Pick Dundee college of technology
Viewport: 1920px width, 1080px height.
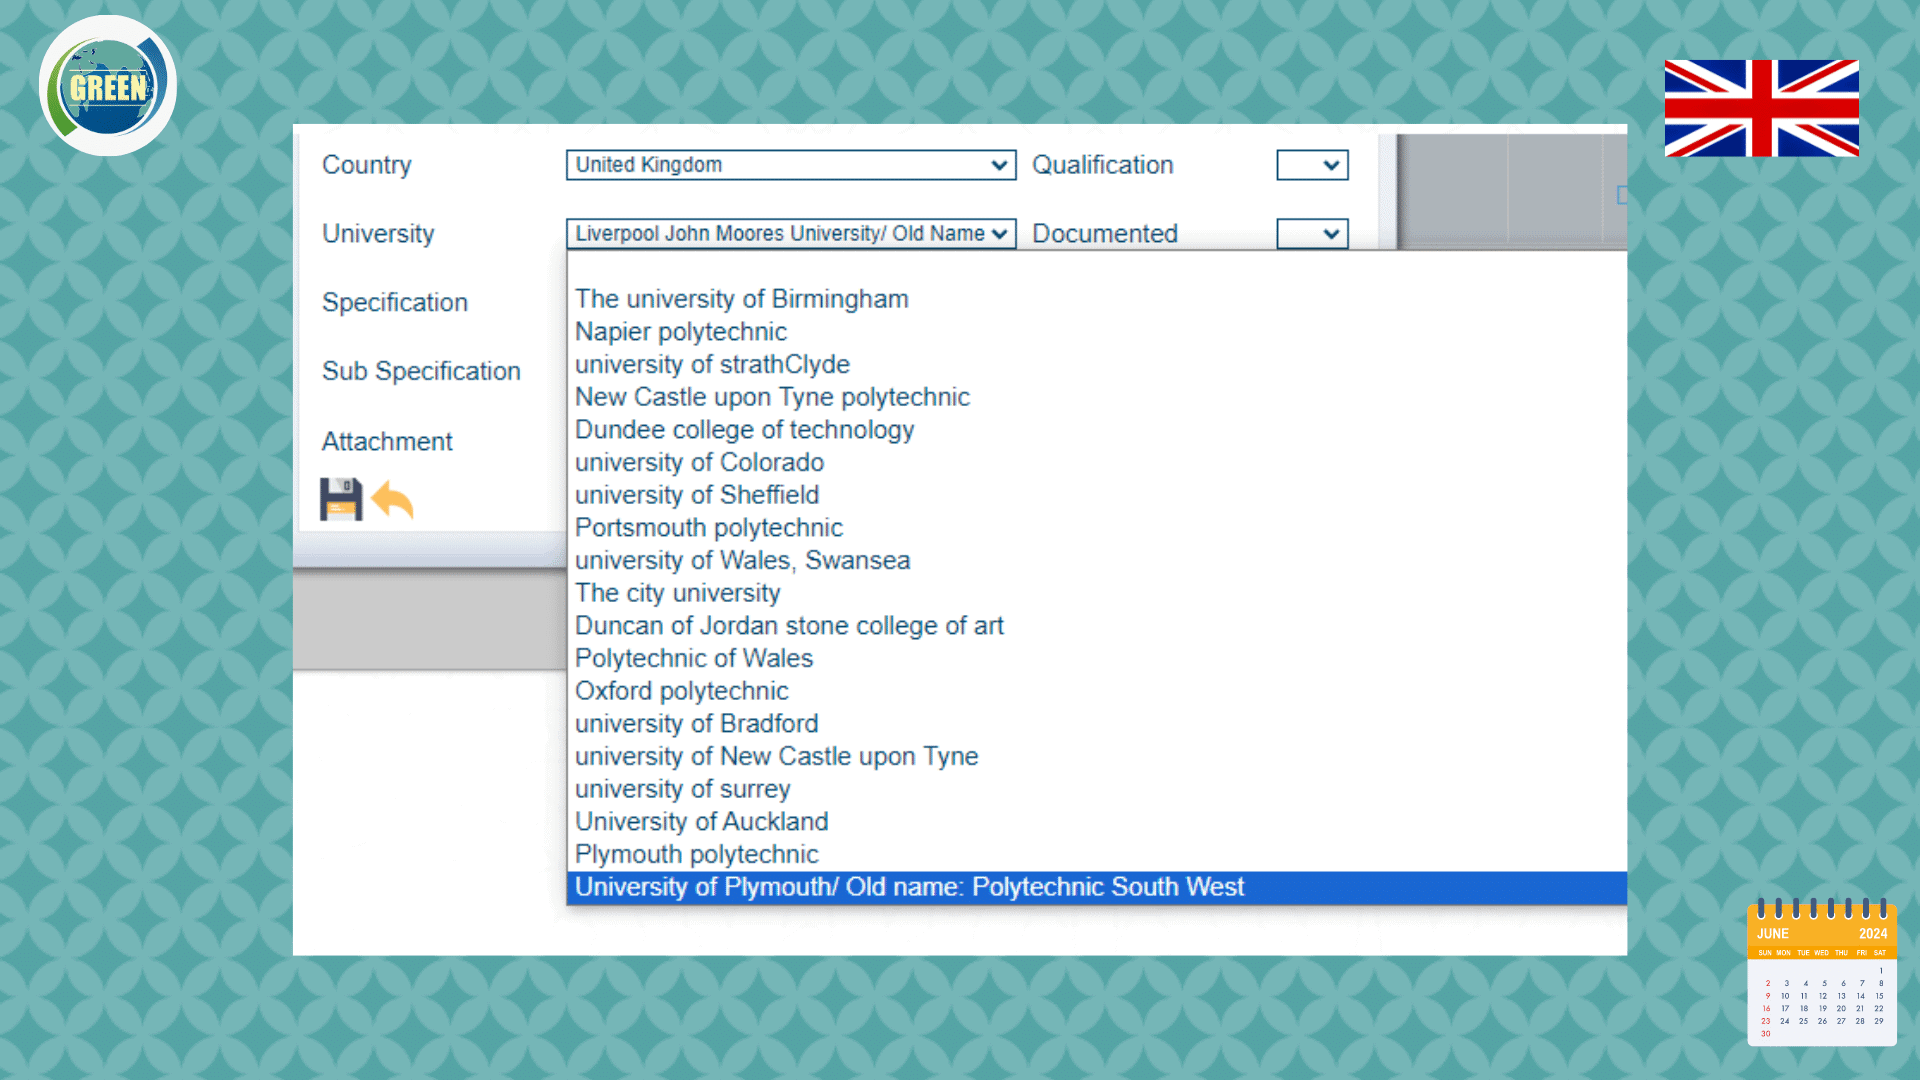(744, 430)
